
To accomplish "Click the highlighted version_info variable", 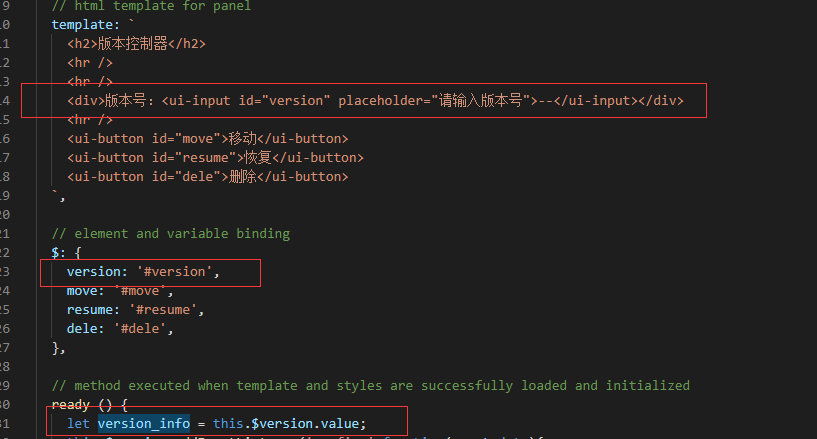I will tap(143, 423).
